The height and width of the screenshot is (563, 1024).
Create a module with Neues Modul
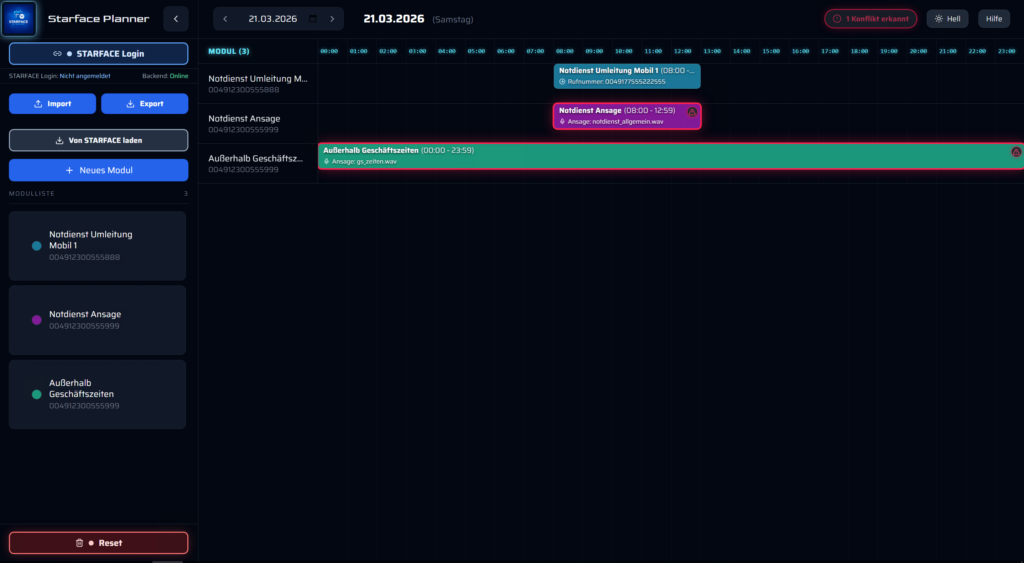98,170
